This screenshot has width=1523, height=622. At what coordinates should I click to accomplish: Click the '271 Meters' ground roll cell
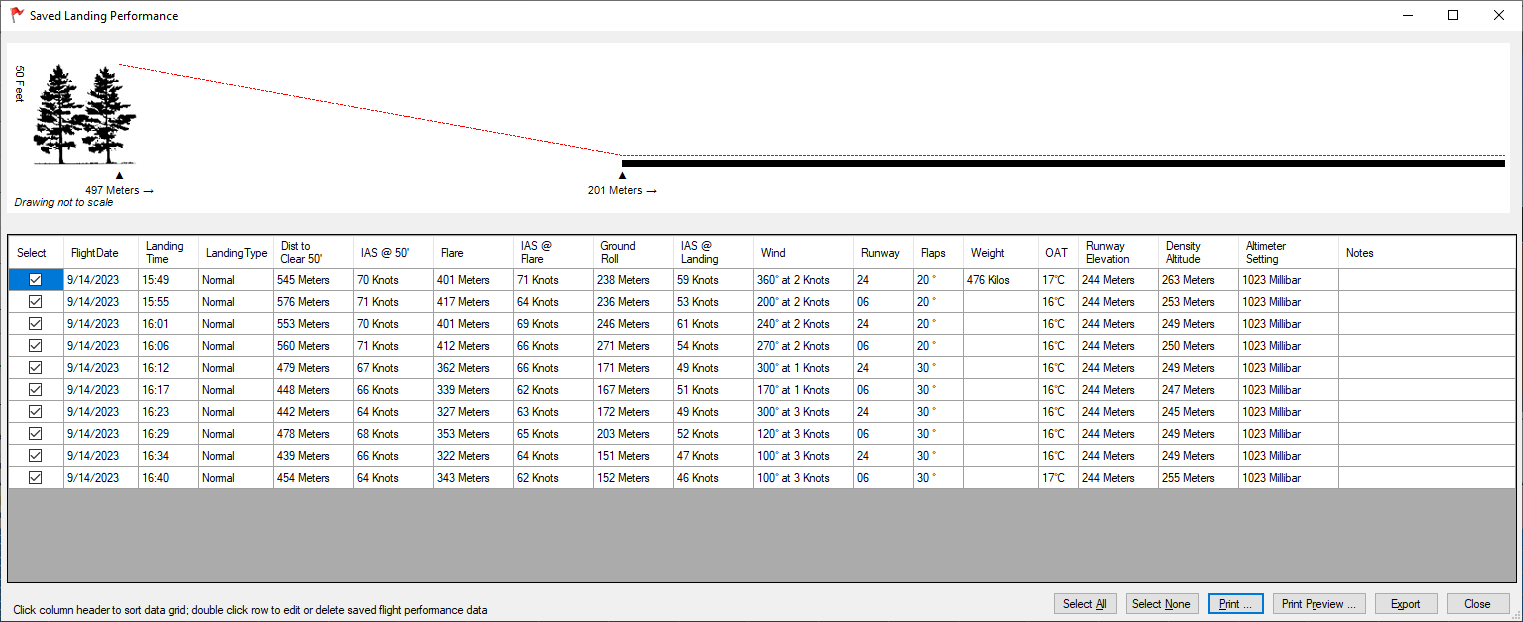click(x=633, y=346)
